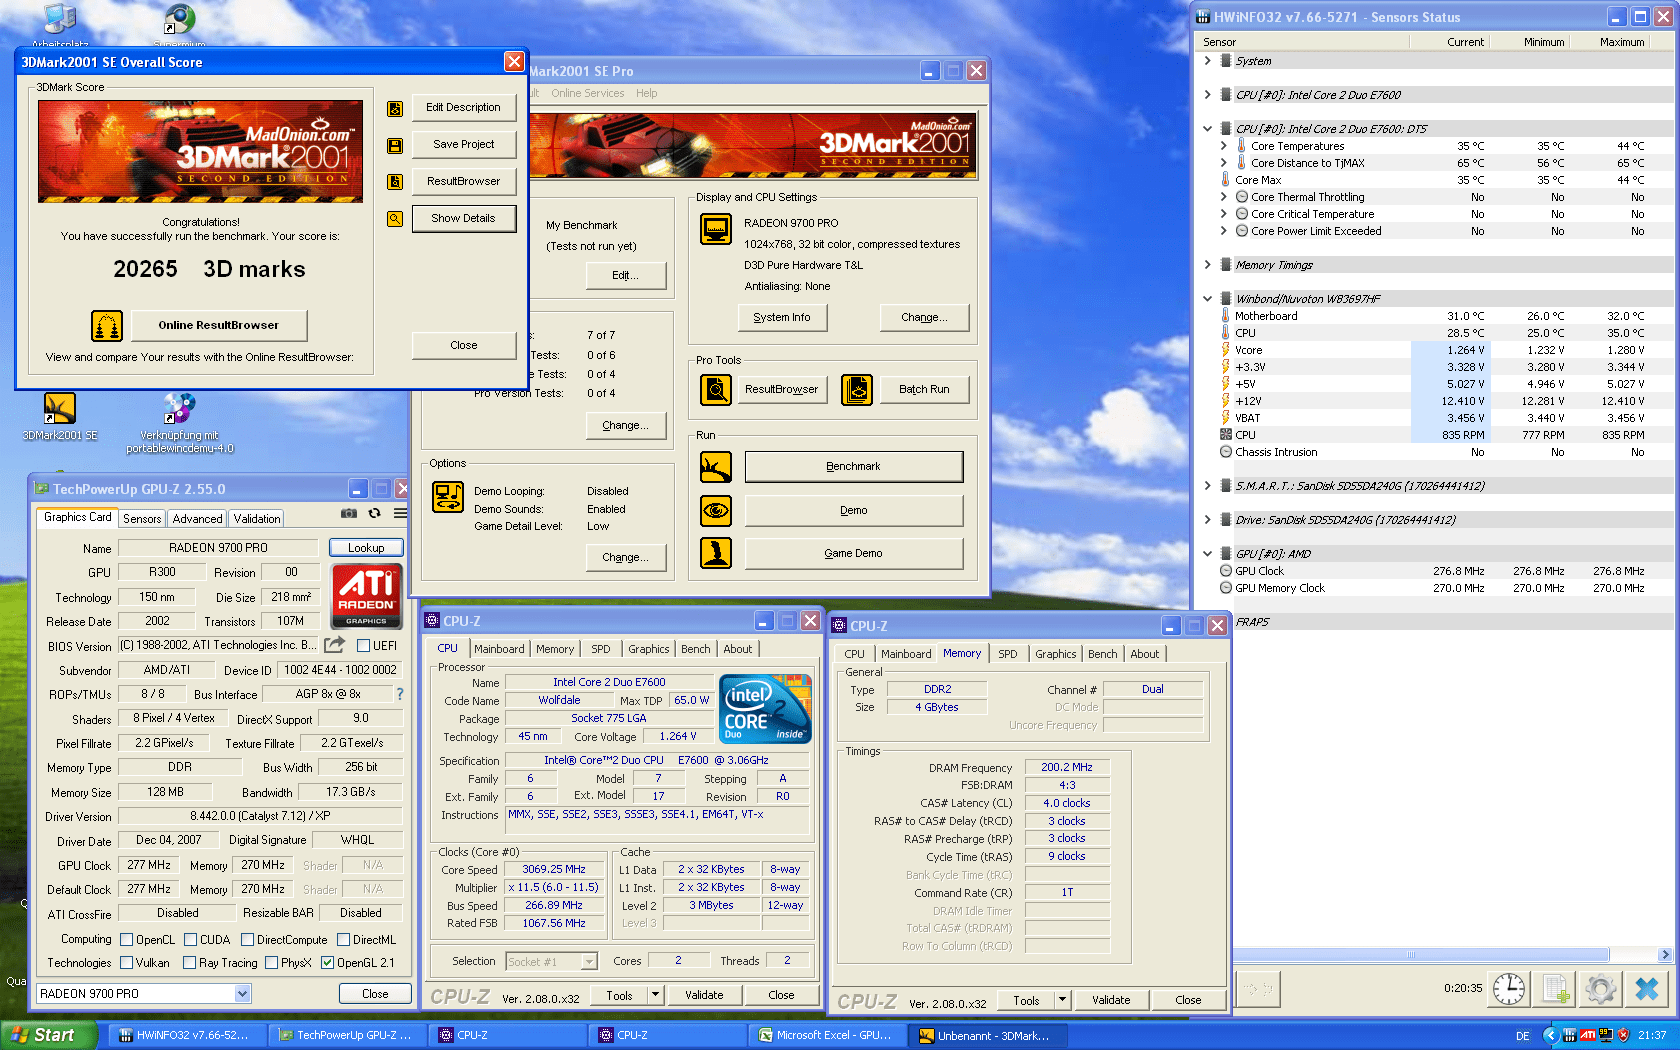
Task: Collapse the GPU [#0]: AMD node
Action: [1208, 554]
